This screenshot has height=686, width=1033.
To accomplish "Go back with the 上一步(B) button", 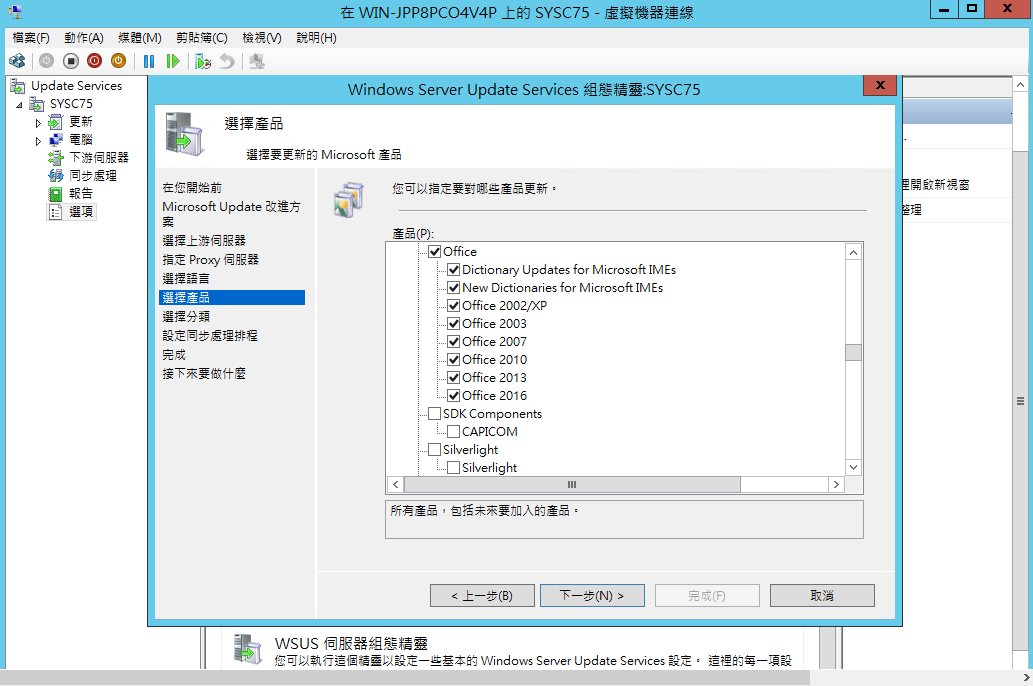I will (482, 596).
